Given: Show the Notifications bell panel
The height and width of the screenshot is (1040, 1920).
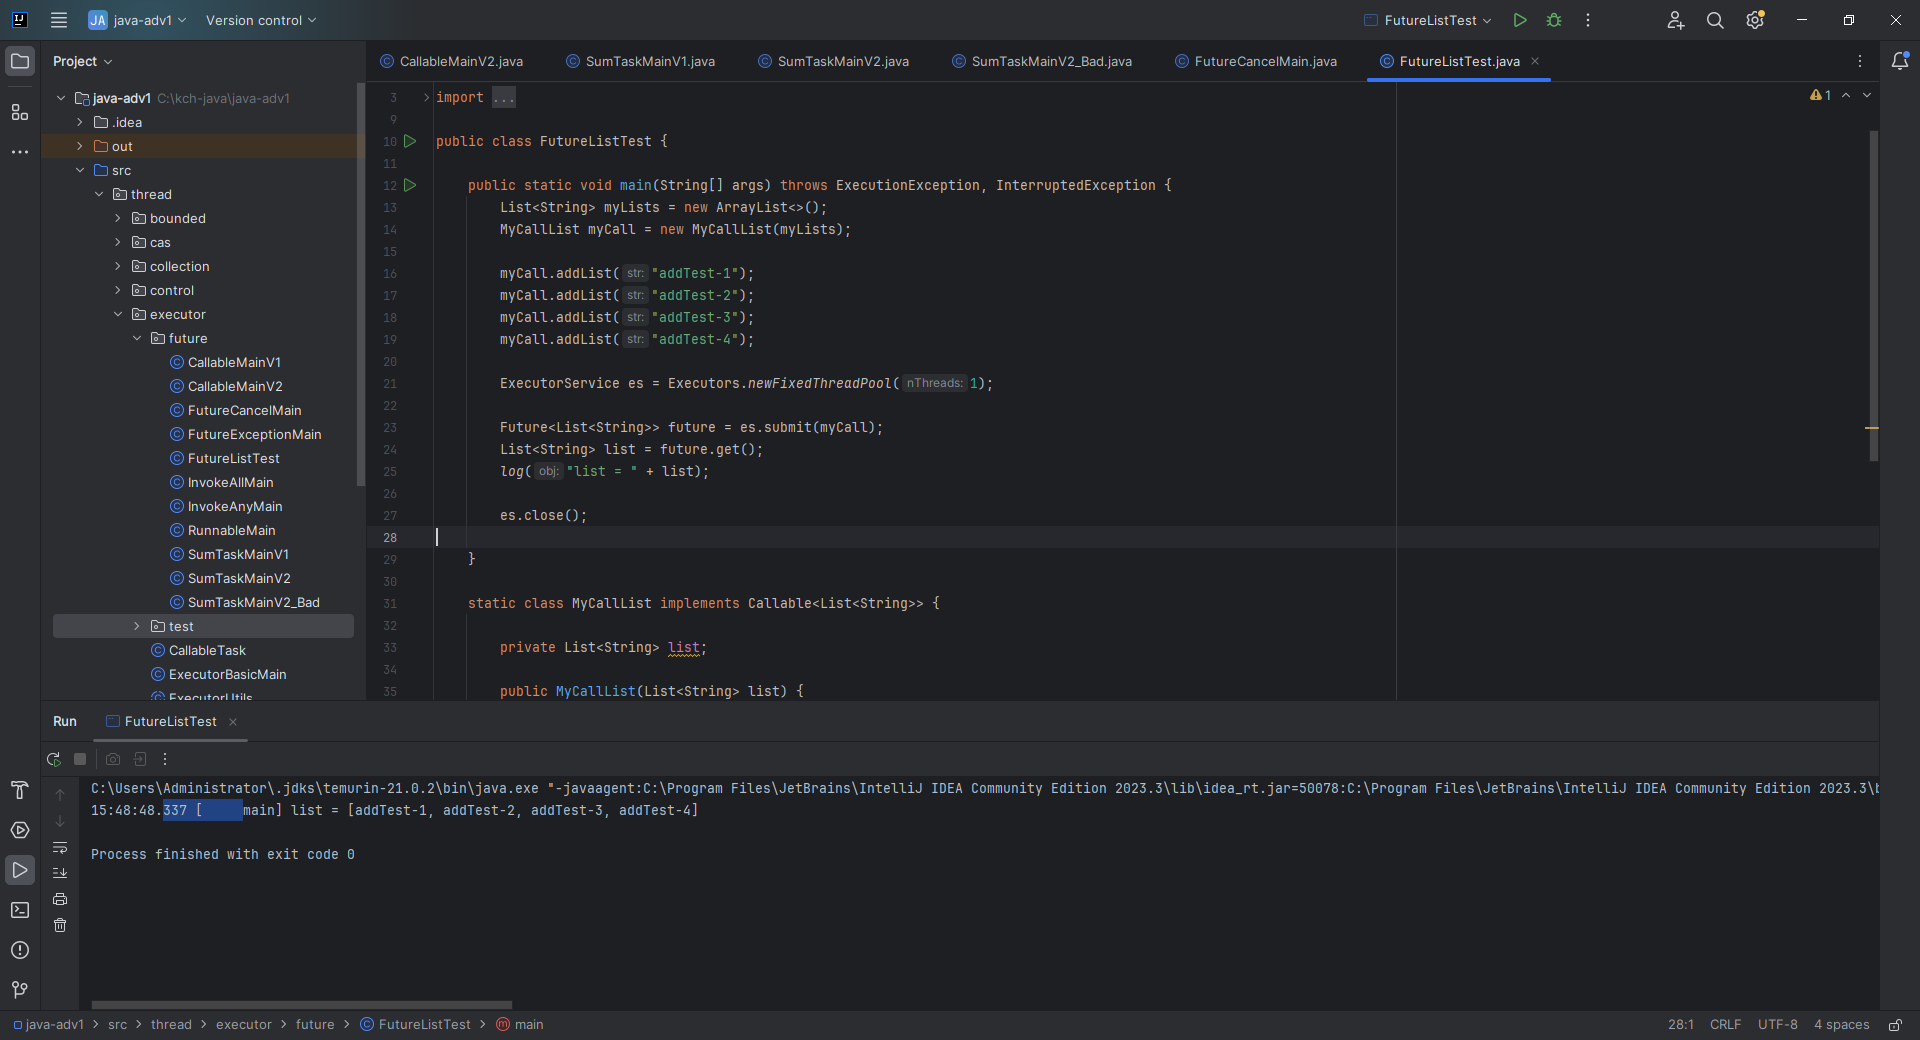Looking at the screenshot, I should (x=1900, y=61).
